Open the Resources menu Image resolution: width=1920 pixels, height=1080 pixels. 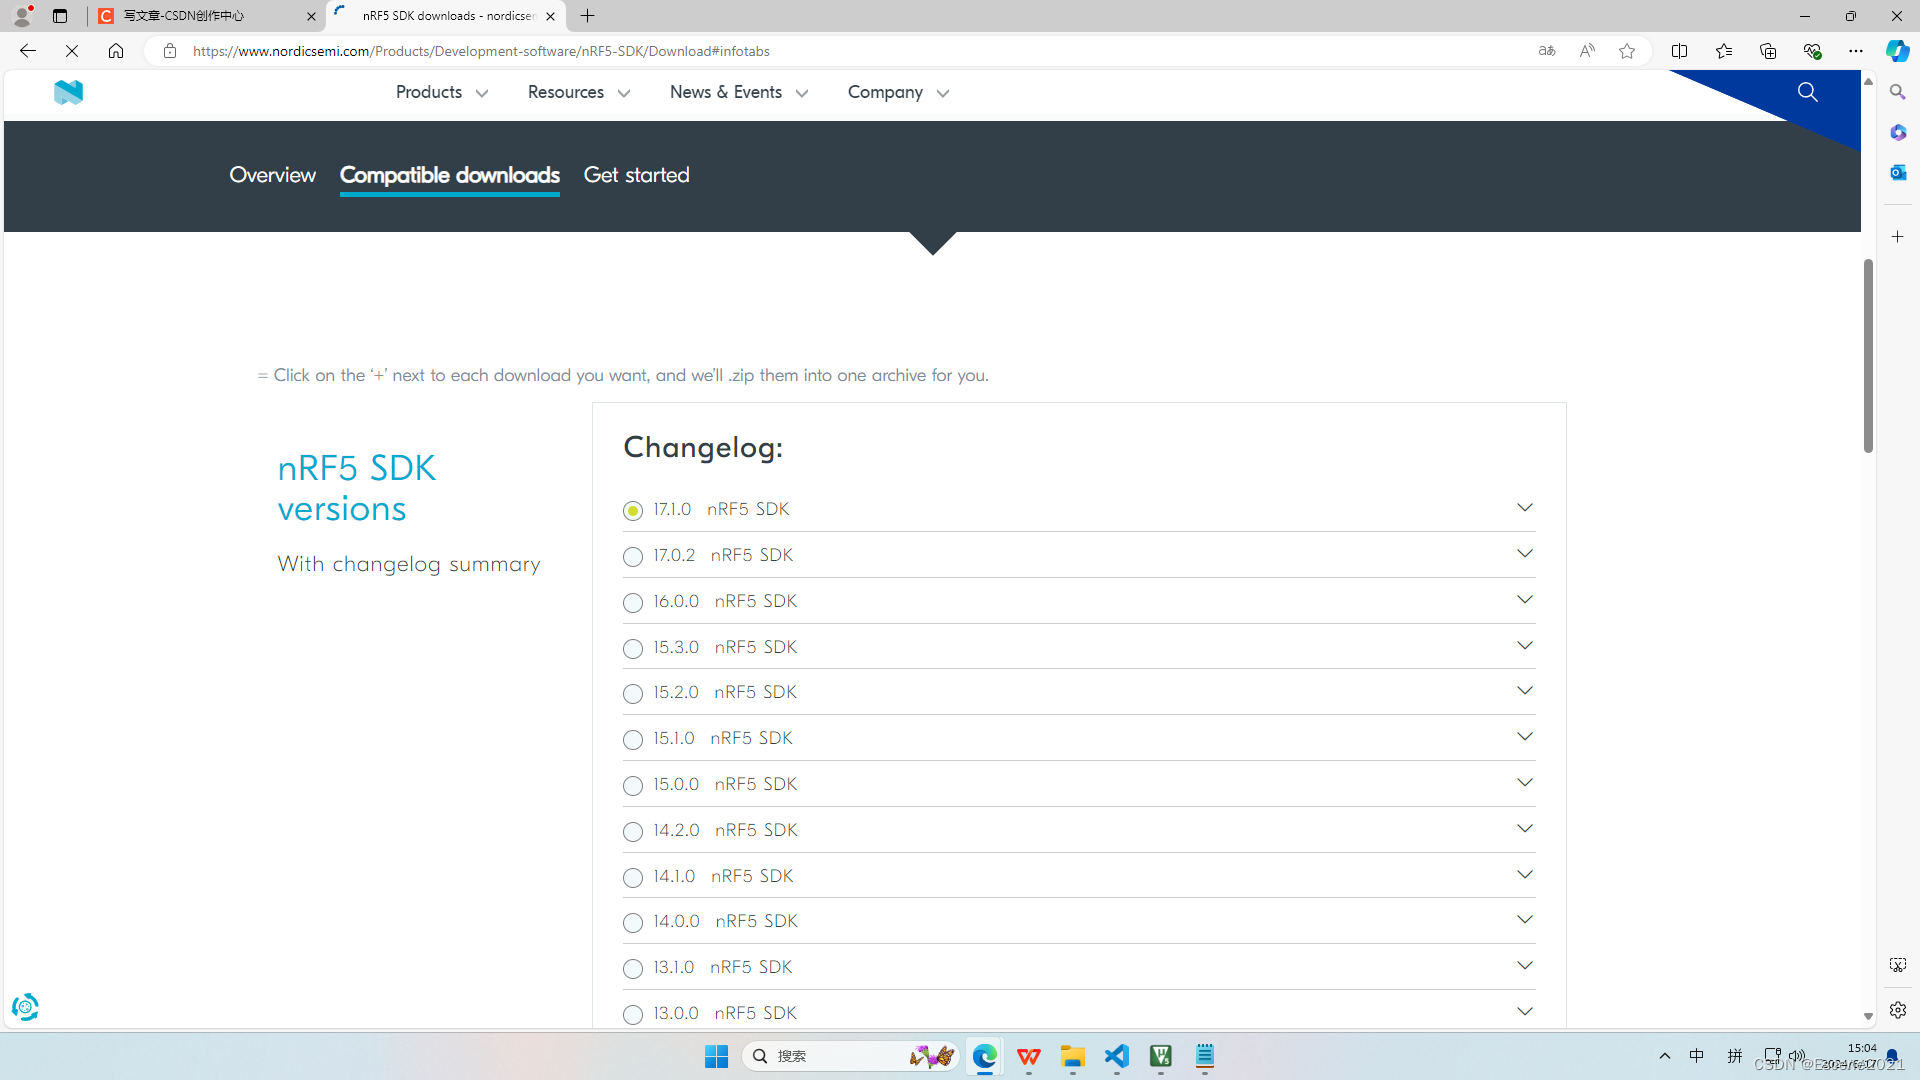[578, 92]
